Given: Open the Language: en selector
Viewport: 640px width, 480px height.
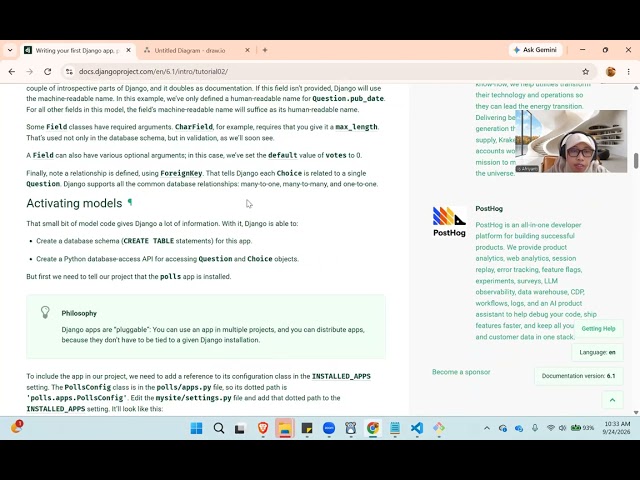Looking at the screenshot, I should [598, 352].
